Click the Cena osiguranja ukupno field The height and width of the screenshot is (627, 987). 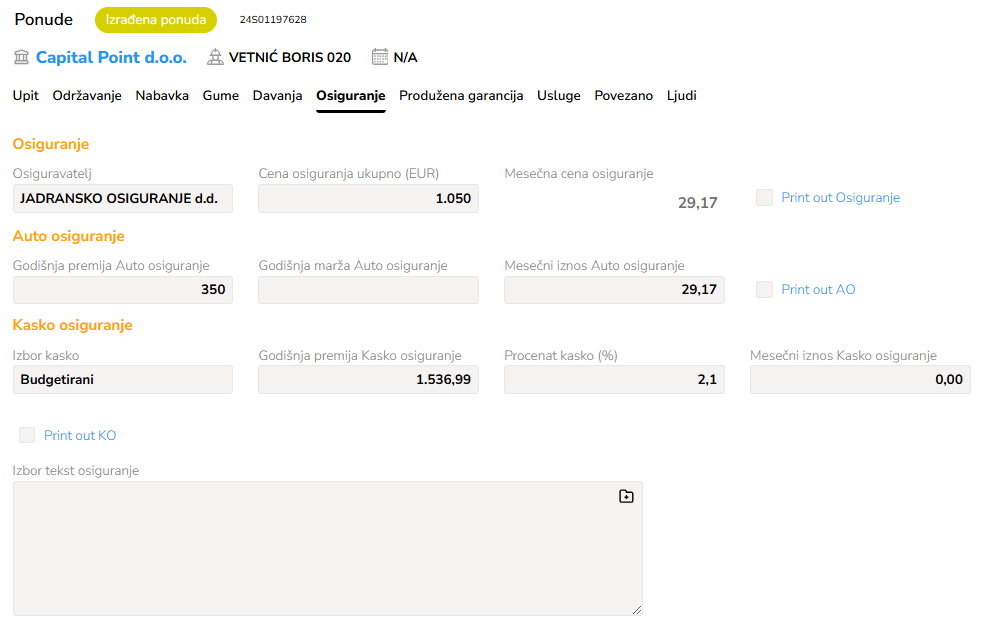pos(368,199)
